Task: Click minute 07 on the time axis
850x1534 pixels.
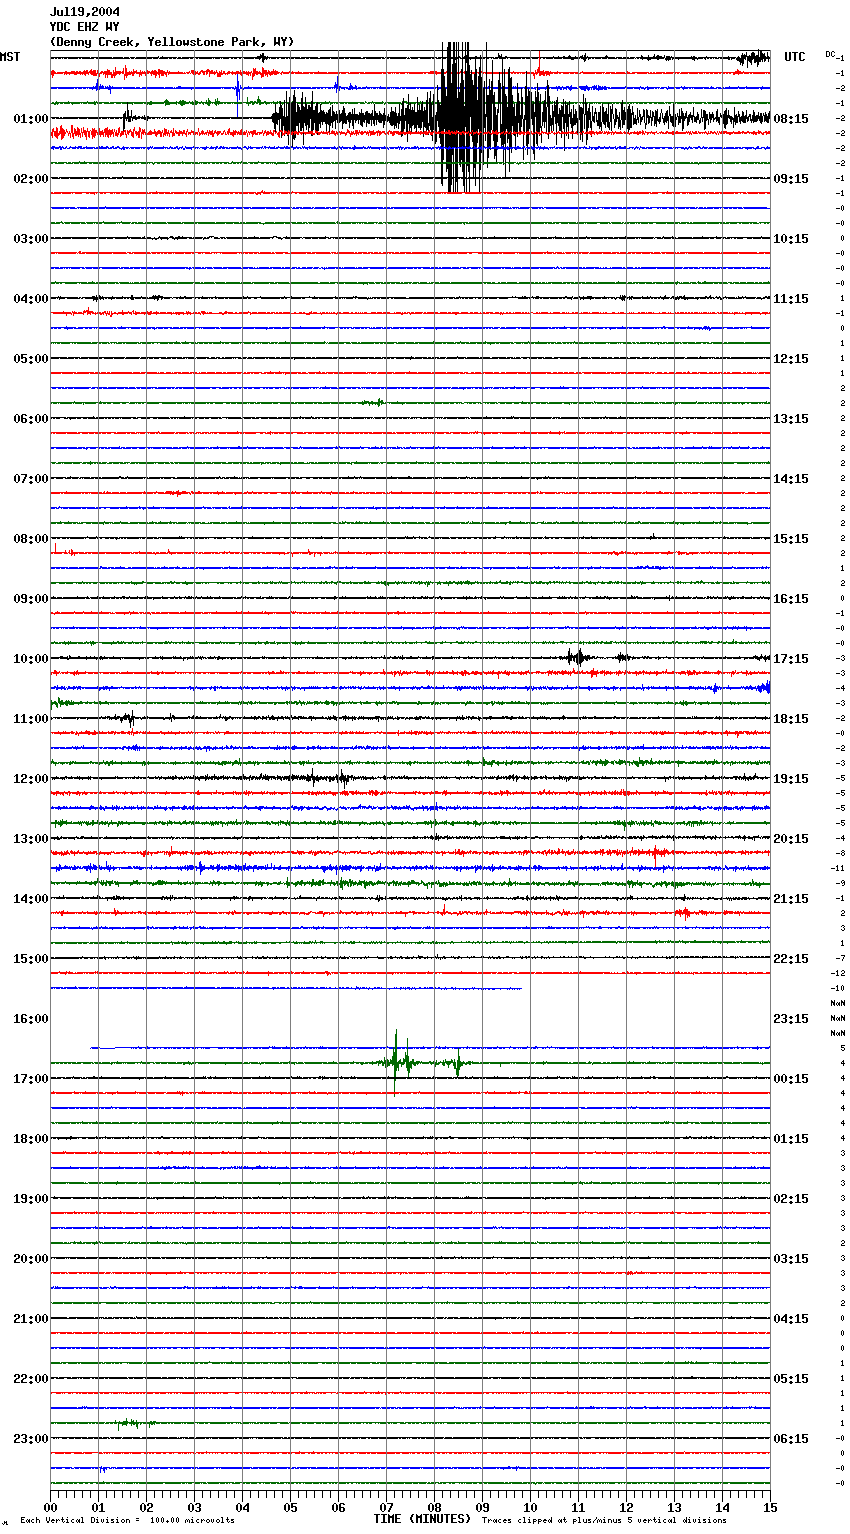Action: 386,1507
